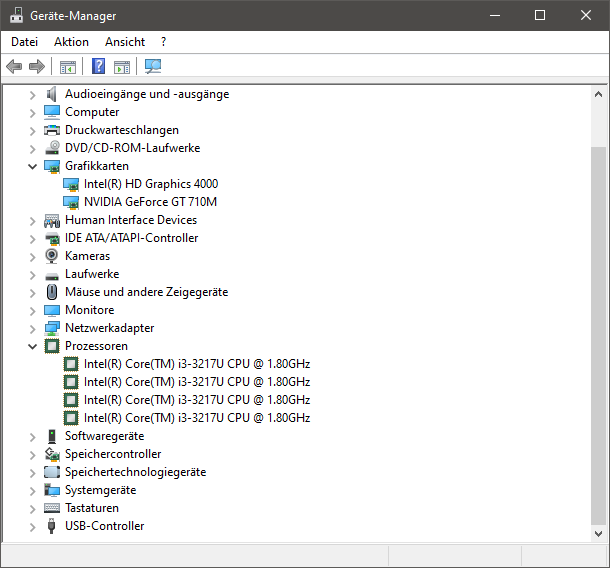Viewport: 610px width, 568px height.
Task: Click the icon of NVIDIA GeForce GT 710M
Action: point(71,202)
